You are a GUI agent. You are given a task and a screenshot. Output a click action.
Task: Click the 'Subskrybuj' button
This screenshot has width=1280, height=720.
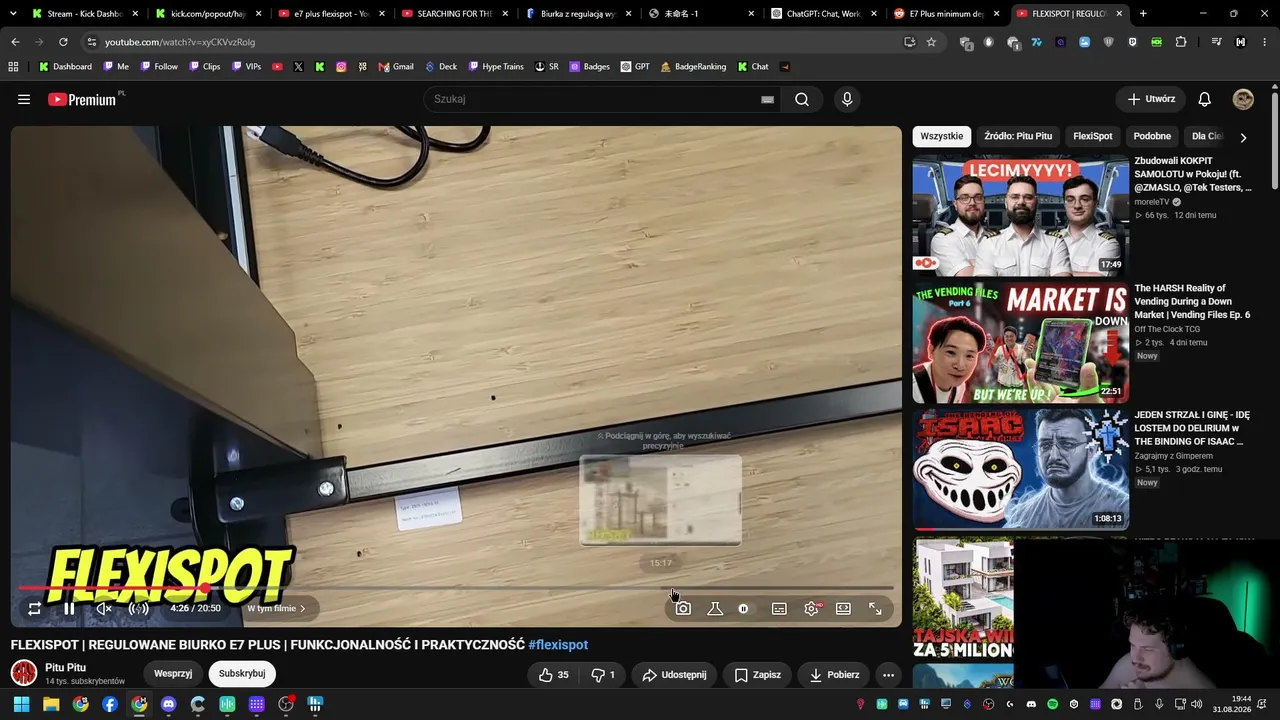click(242, 674)
